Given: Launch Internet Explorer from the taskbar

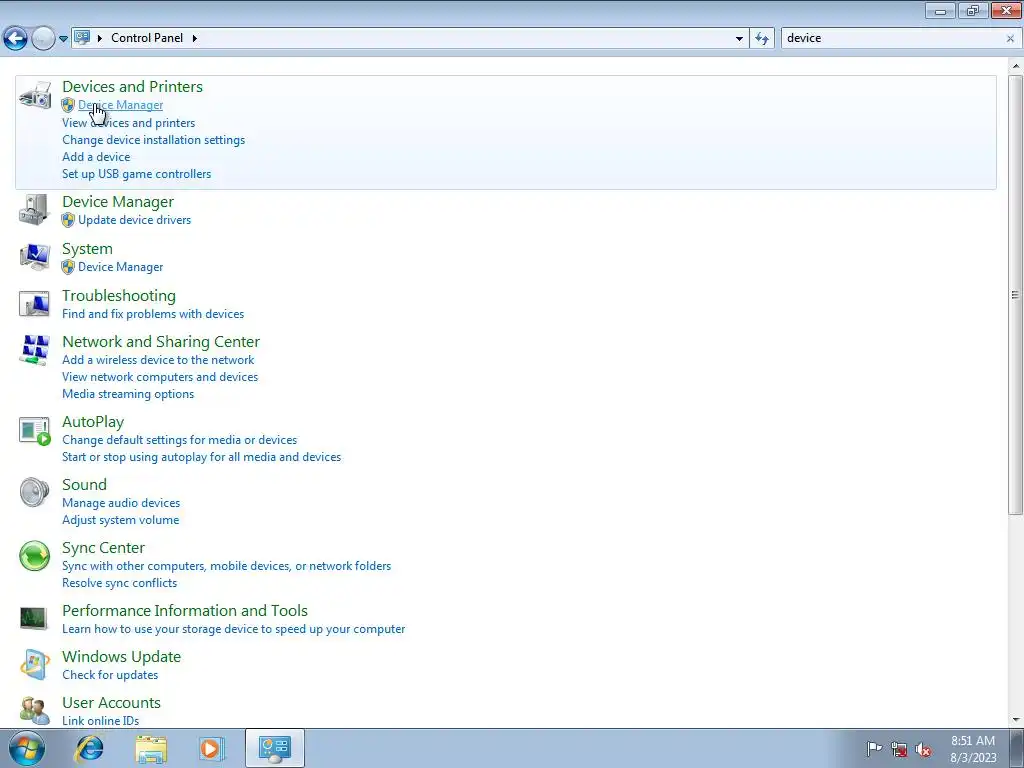Looking at the screenshot, I should (x=89, y=748).
